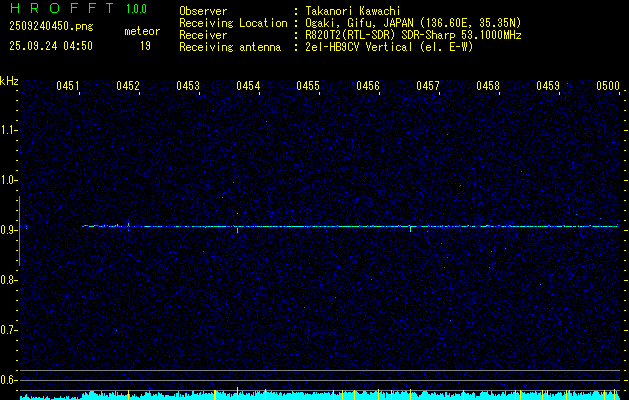
Task: Click the 1.0 frequency axis label
Action: coord(7,181)
